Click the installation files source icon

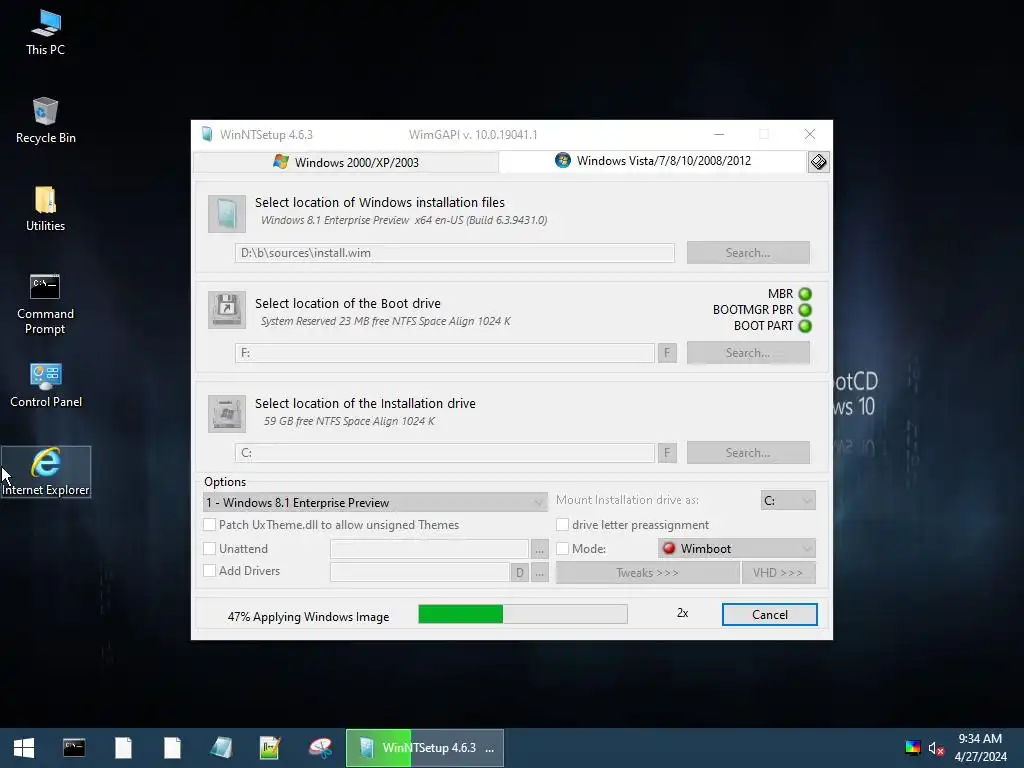[227, 214]
